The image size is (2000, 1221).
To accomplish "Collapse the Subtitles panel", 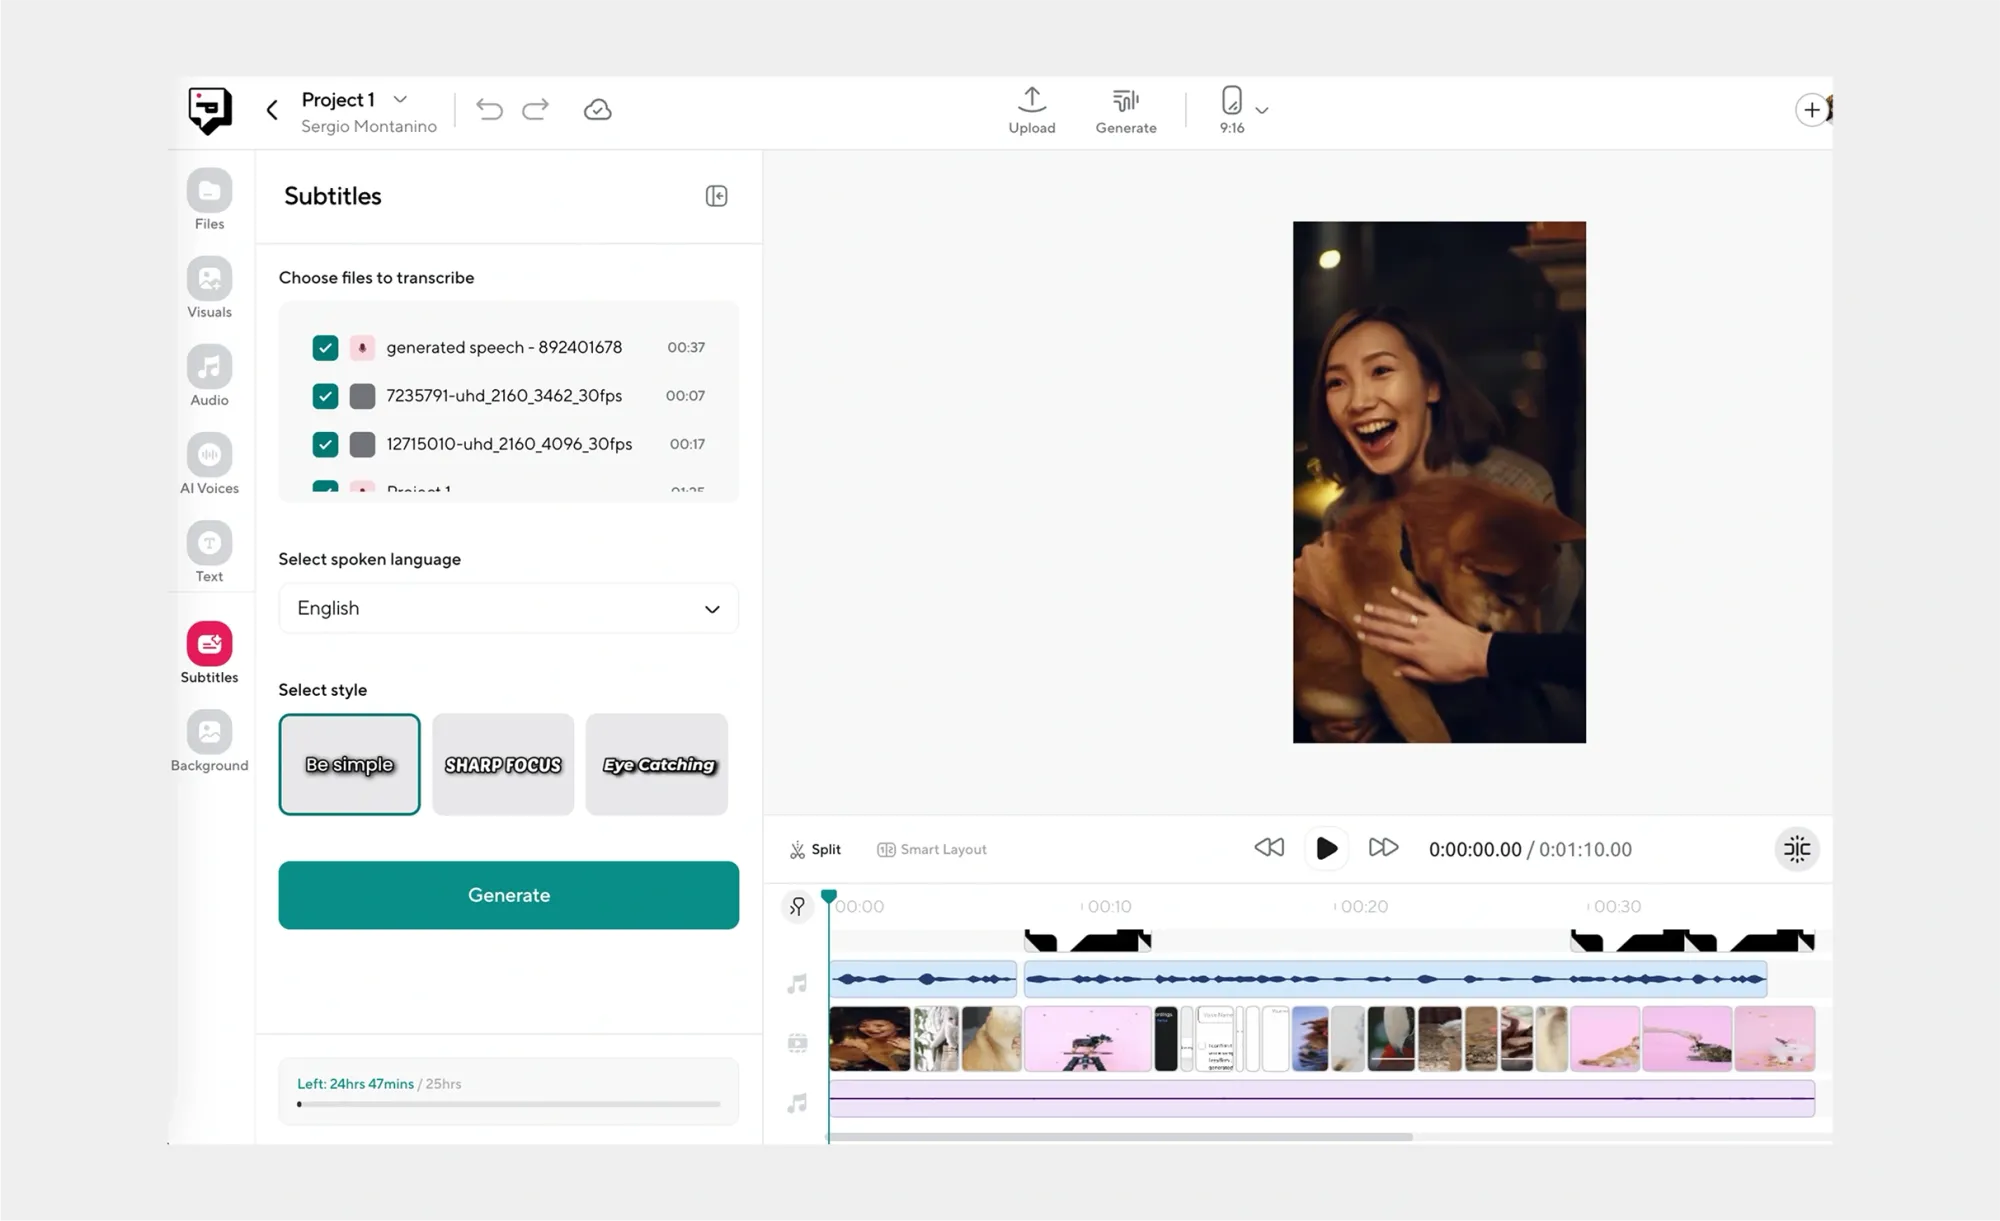I will (716, 196).
